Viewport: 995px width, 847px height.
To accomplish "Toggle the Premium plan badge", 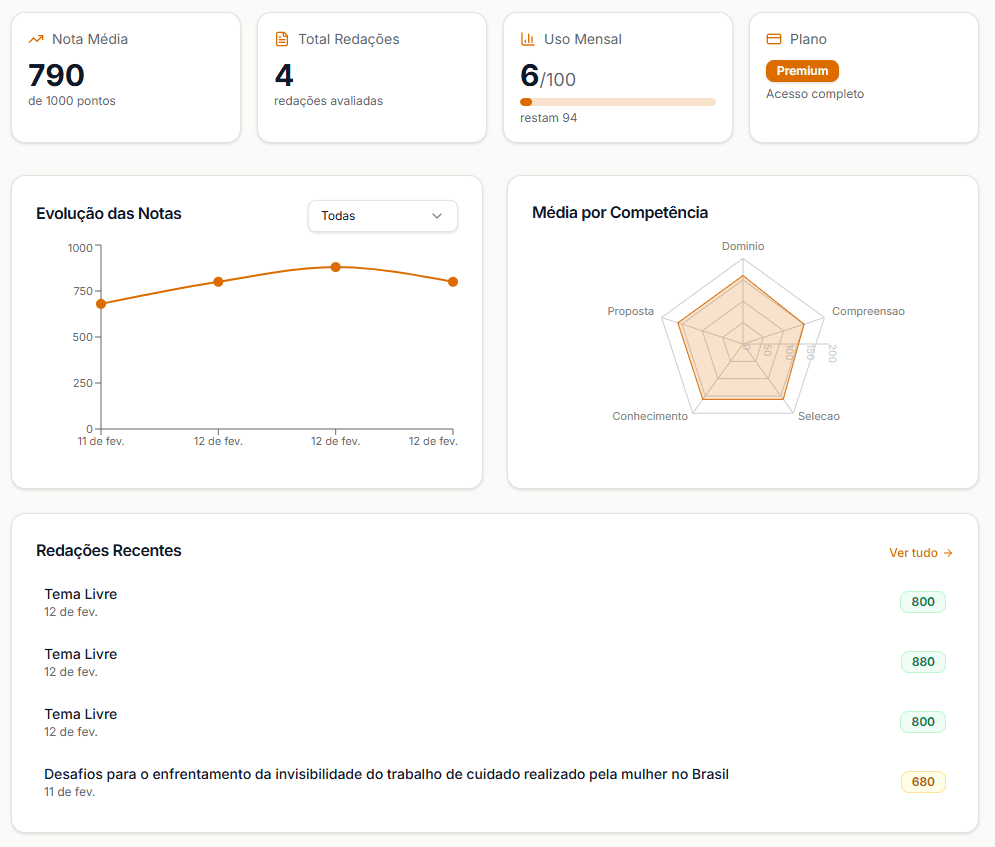I will pos(802,71).
